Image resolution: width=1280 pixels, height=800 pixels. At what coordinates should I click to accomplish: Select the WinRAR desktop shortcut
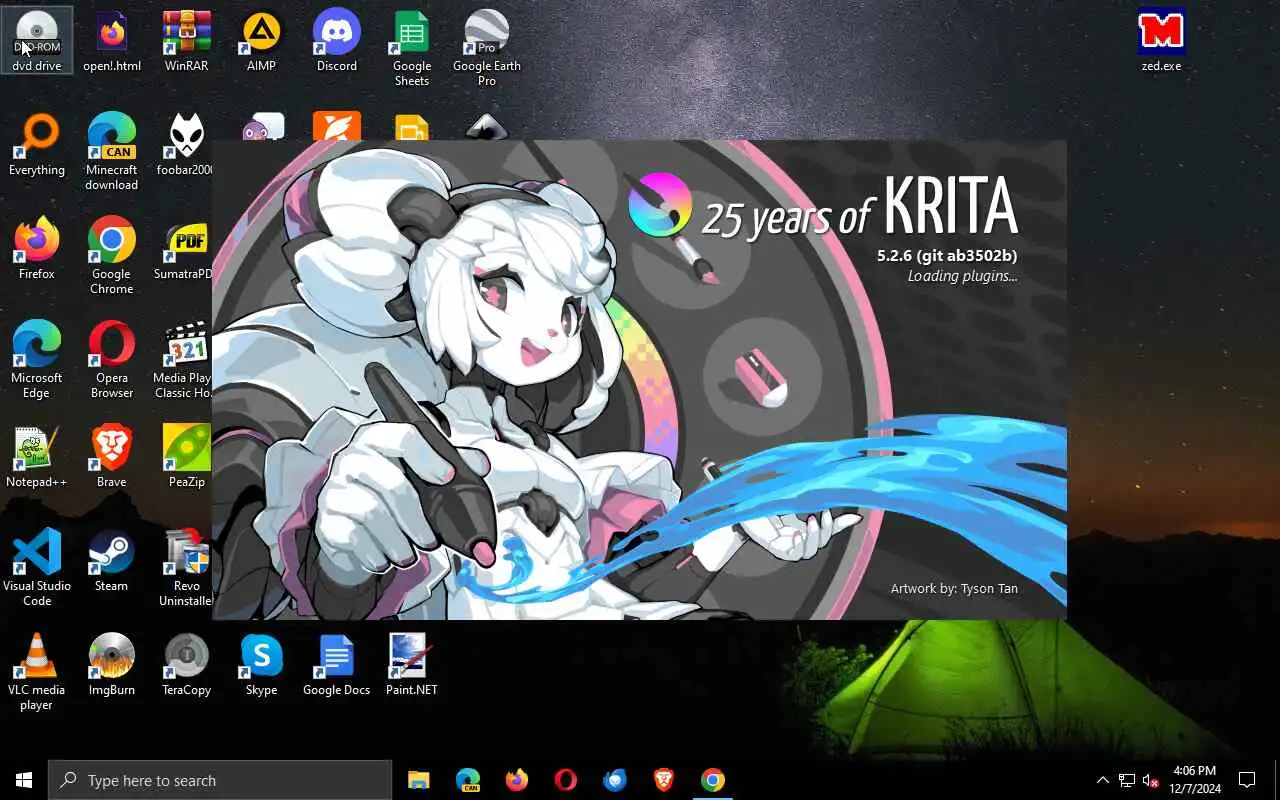[x=187, y=42]
